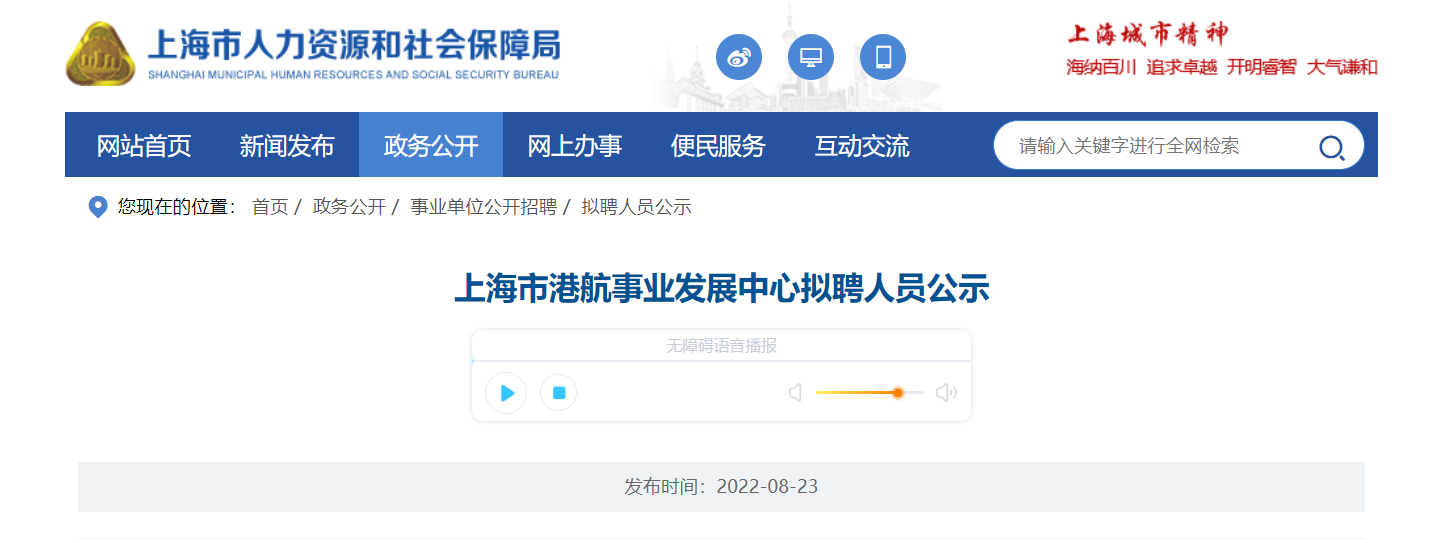The height and width of the screenshot is (543, 1432).
Task: Open 网上办事 nav tab
Action: [x=575, y=146]
